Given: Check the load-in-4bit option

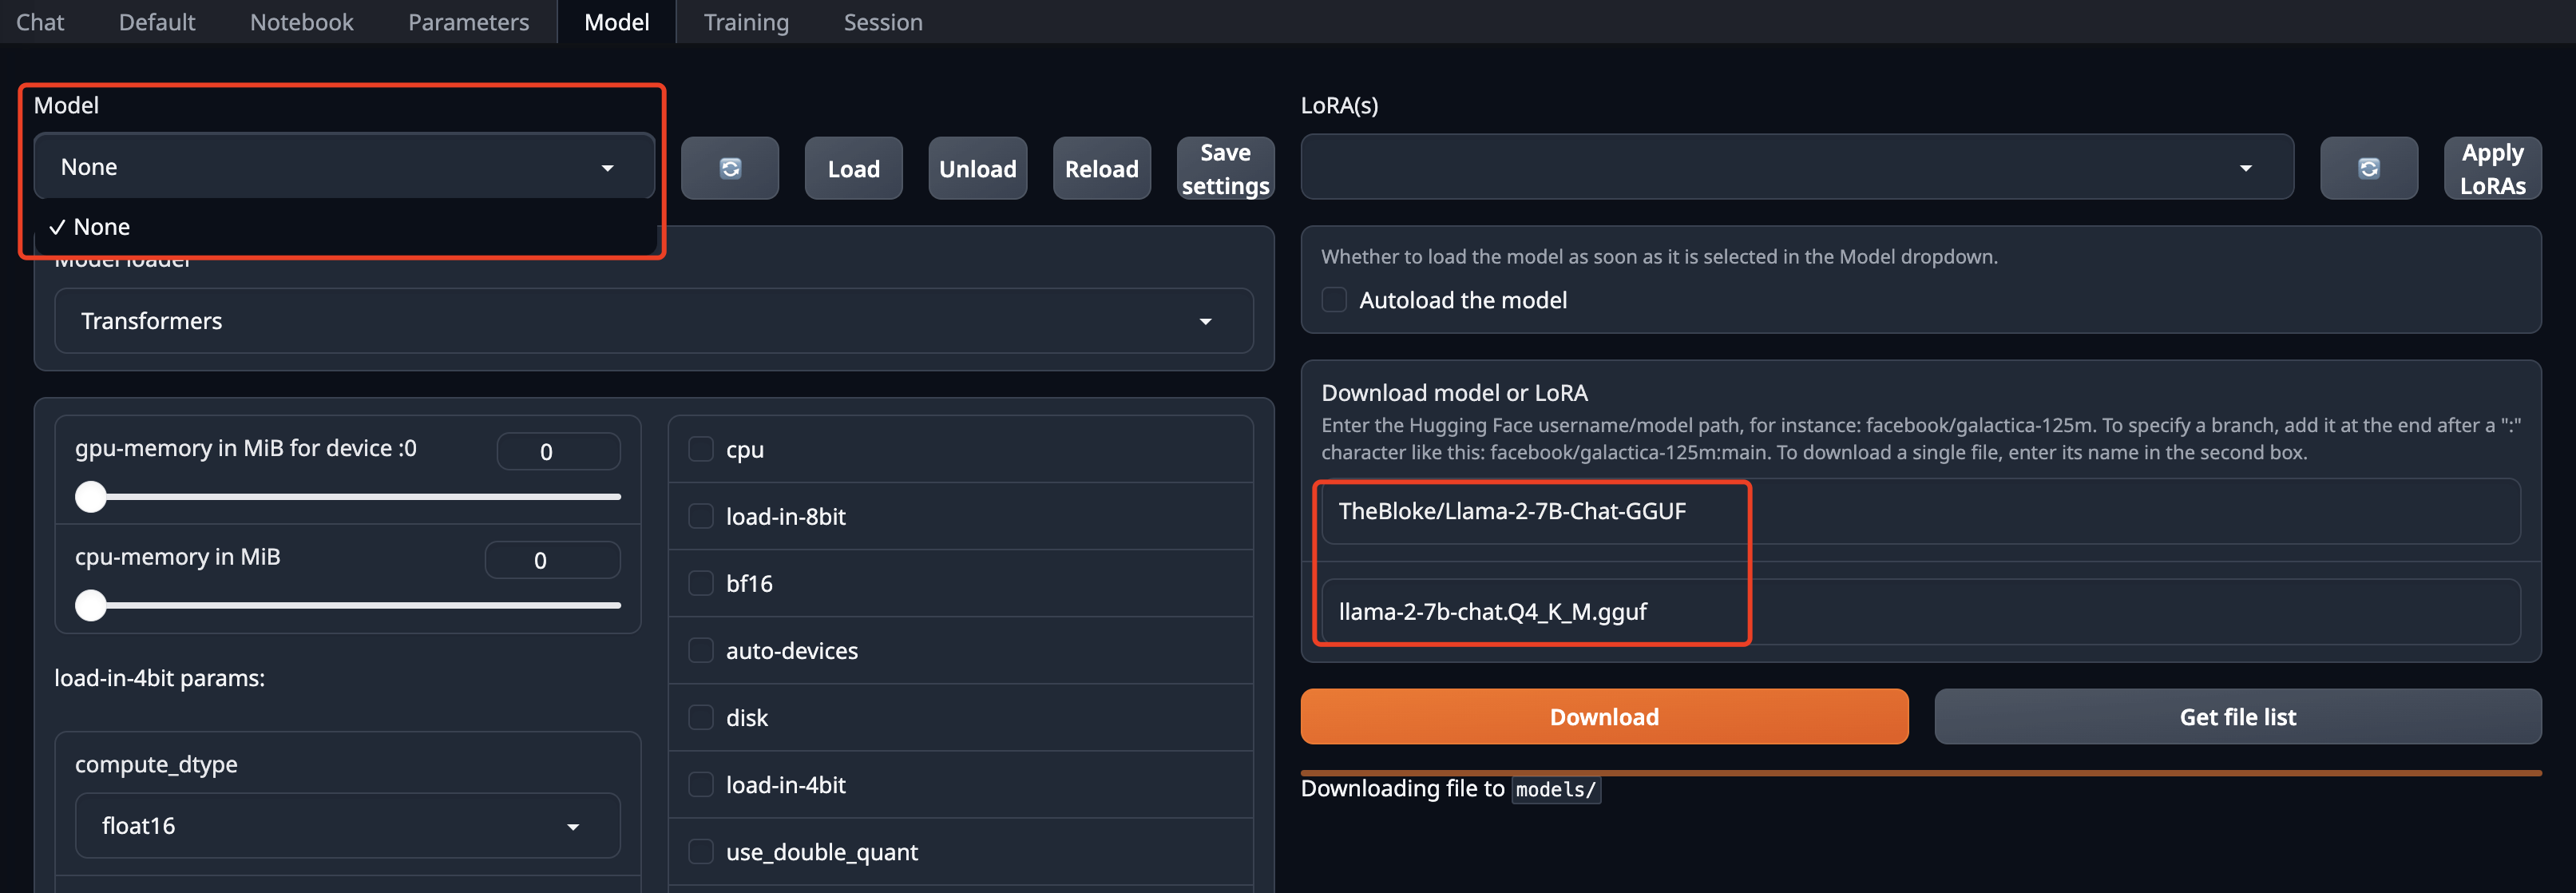Looking at the screenshot, I should (701, 785).
